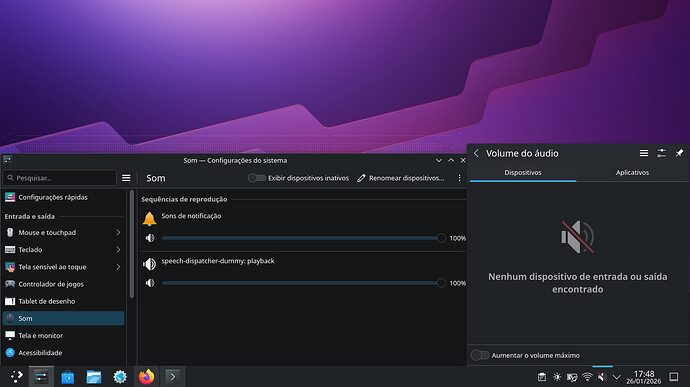Adjust speech-dispatcher-dummy playback volume slider
This screenshot has height=387, width=690.
tap(304, 283)
